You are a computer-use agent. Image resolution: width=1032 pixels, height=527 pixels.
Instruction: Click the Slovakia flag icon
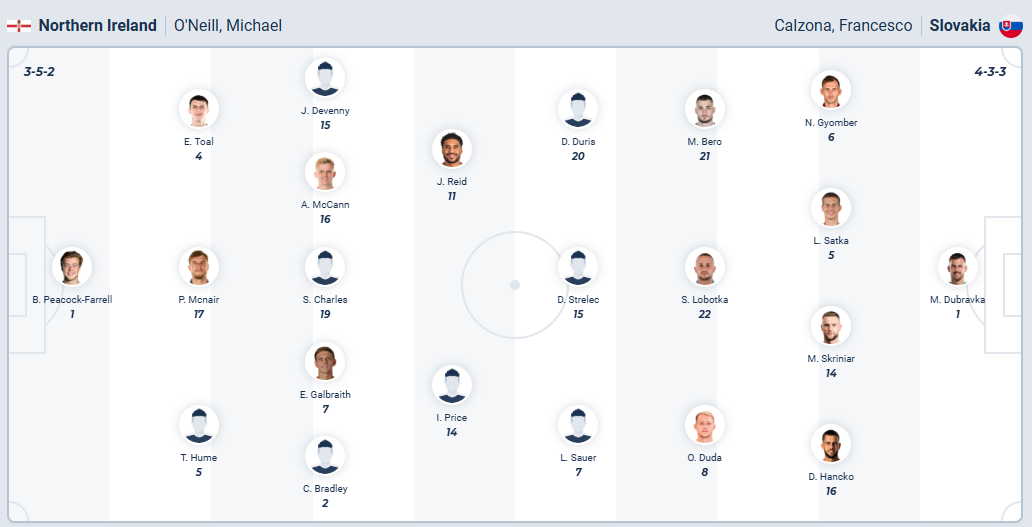[x=1010, y=25]
